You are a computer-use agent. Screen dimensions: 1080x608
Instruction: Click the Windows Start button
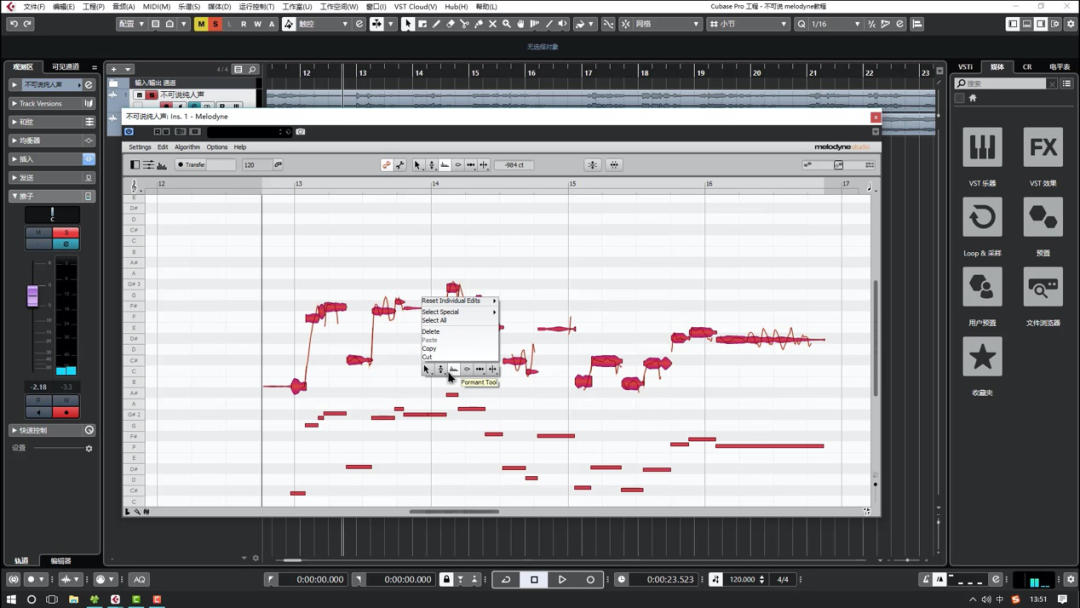coord(11,600)
